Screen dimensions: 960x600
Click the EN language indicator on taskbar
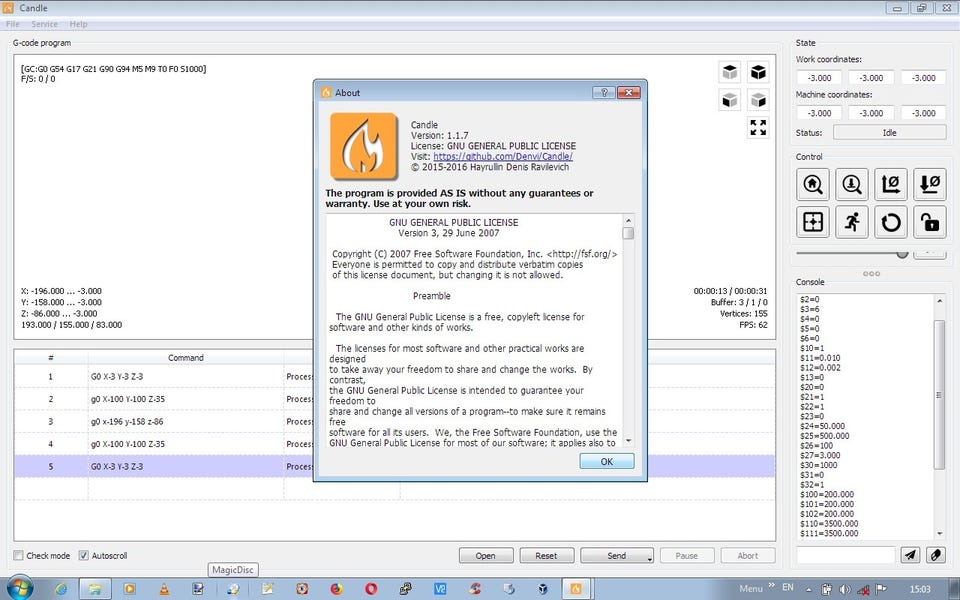click(x=788, y=587)
